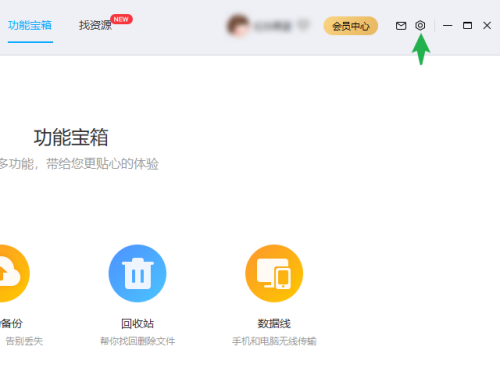
Task: Open the 会员中心 button
Action: 351,26
